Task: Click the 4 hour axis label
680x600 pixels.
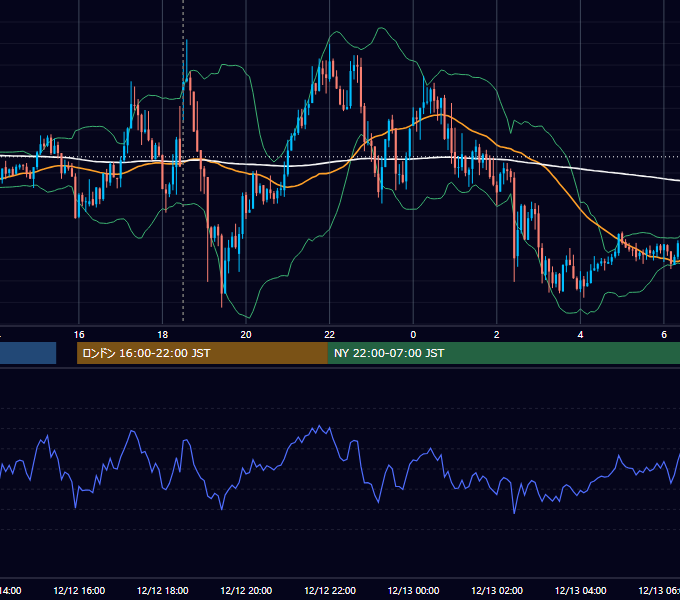Action: pos(580,335)
